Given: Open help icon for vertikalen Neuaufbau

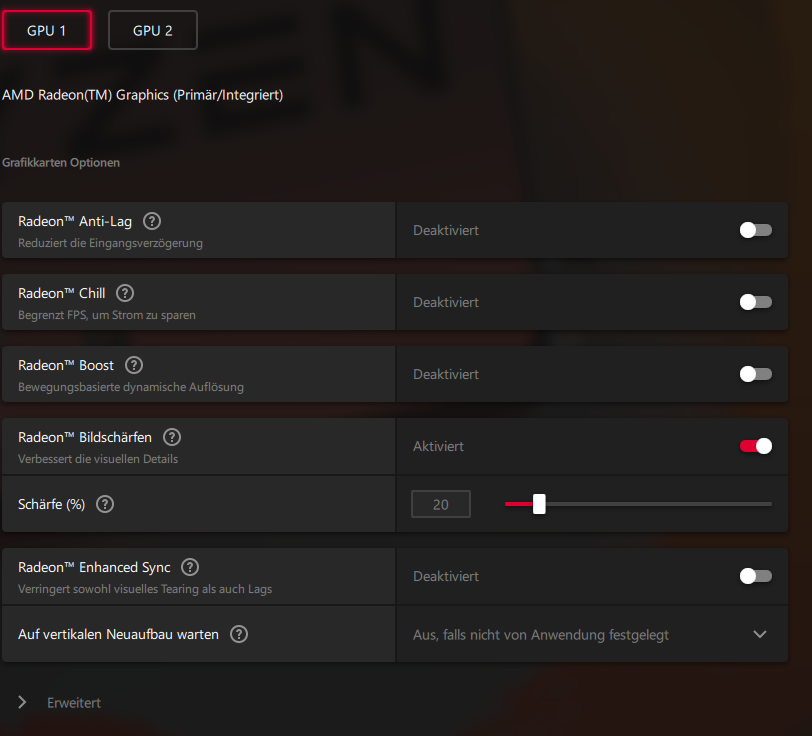Looking at the screenshot, I should pyautogui.click(x=239, y=634).
